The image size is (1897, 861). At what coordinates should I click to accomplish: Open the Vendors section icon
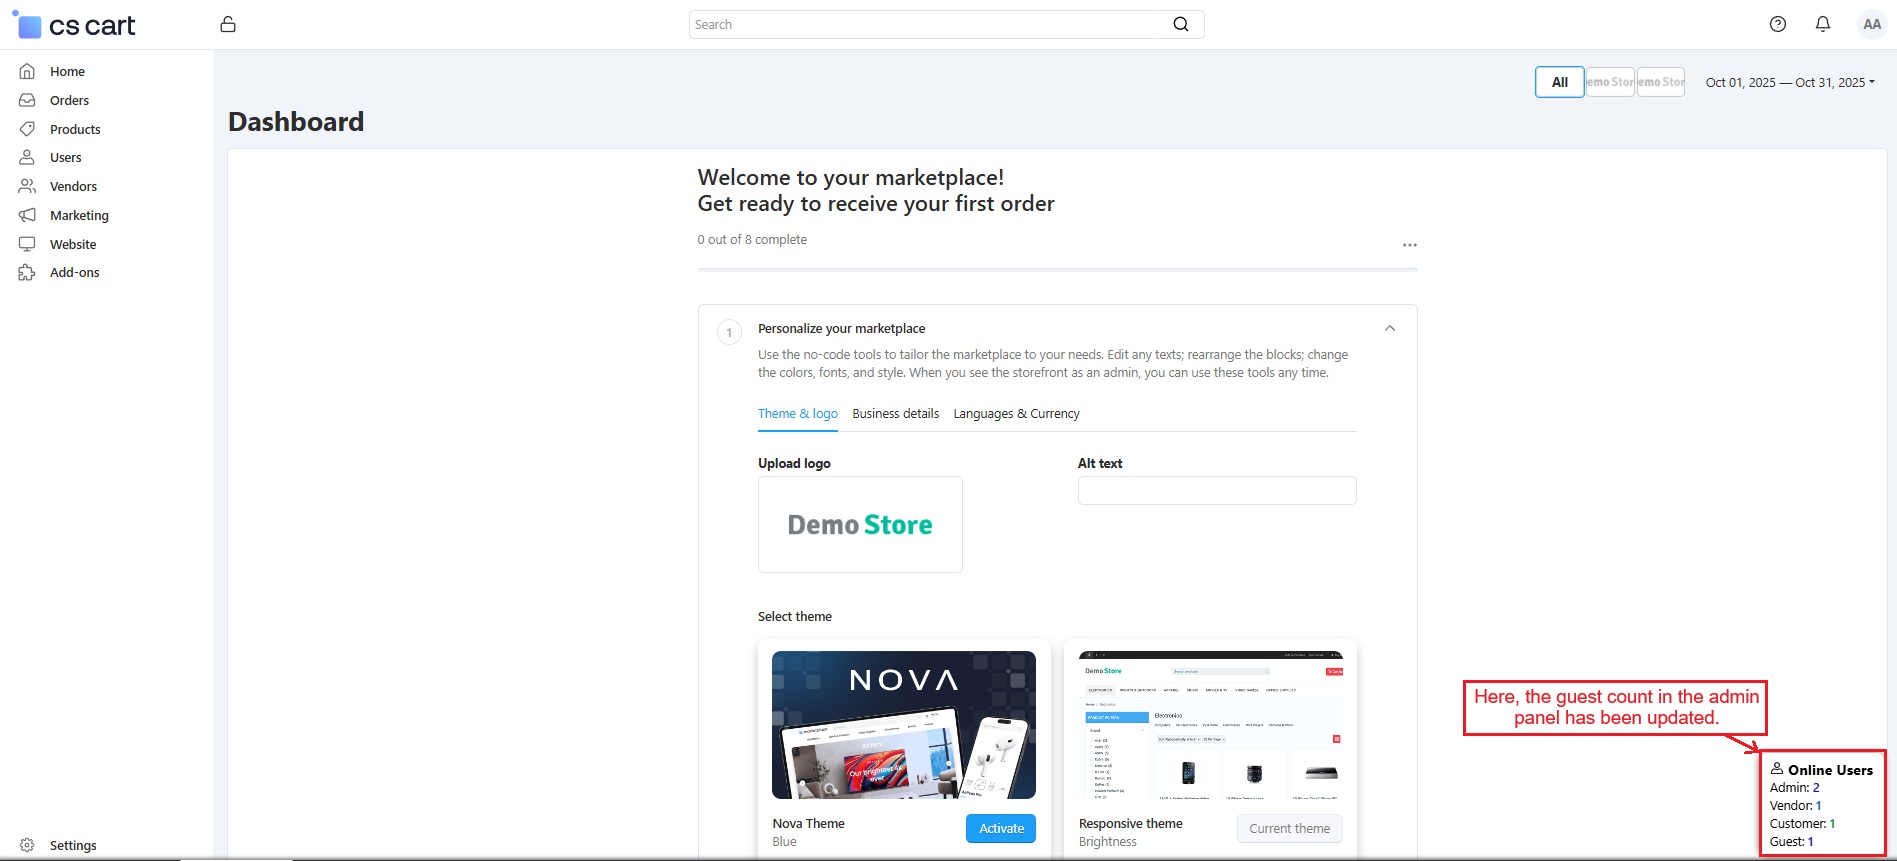tap(27, 186)
